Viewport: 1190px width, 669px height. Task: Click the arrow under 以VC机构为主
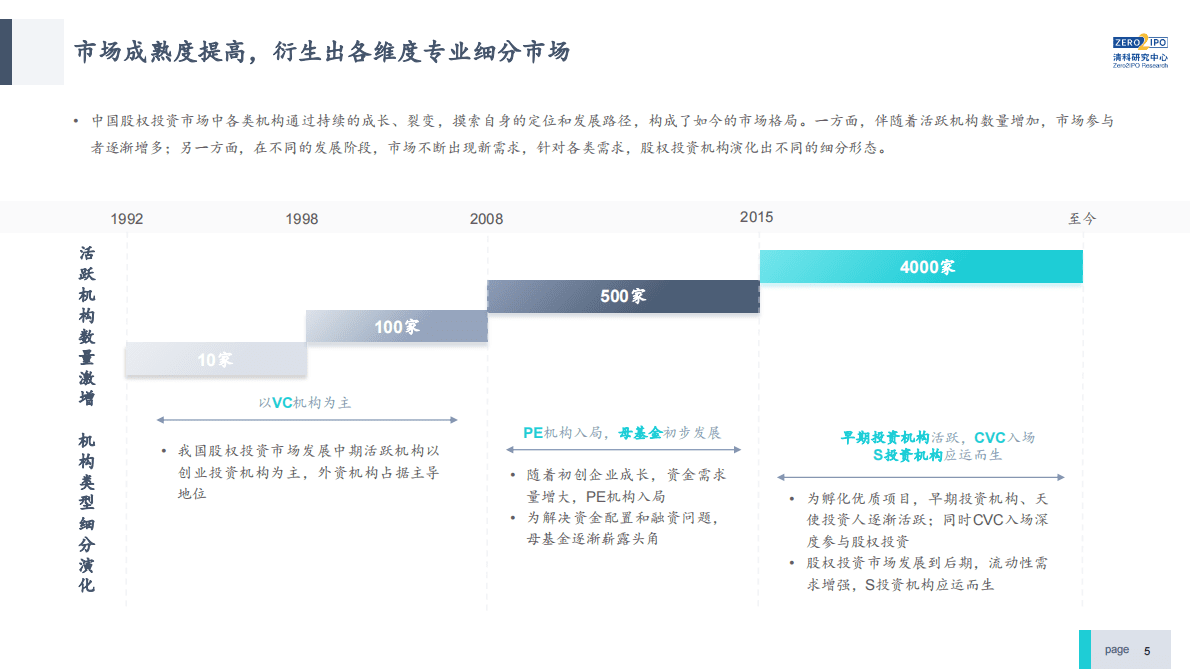tap(305, 421)
